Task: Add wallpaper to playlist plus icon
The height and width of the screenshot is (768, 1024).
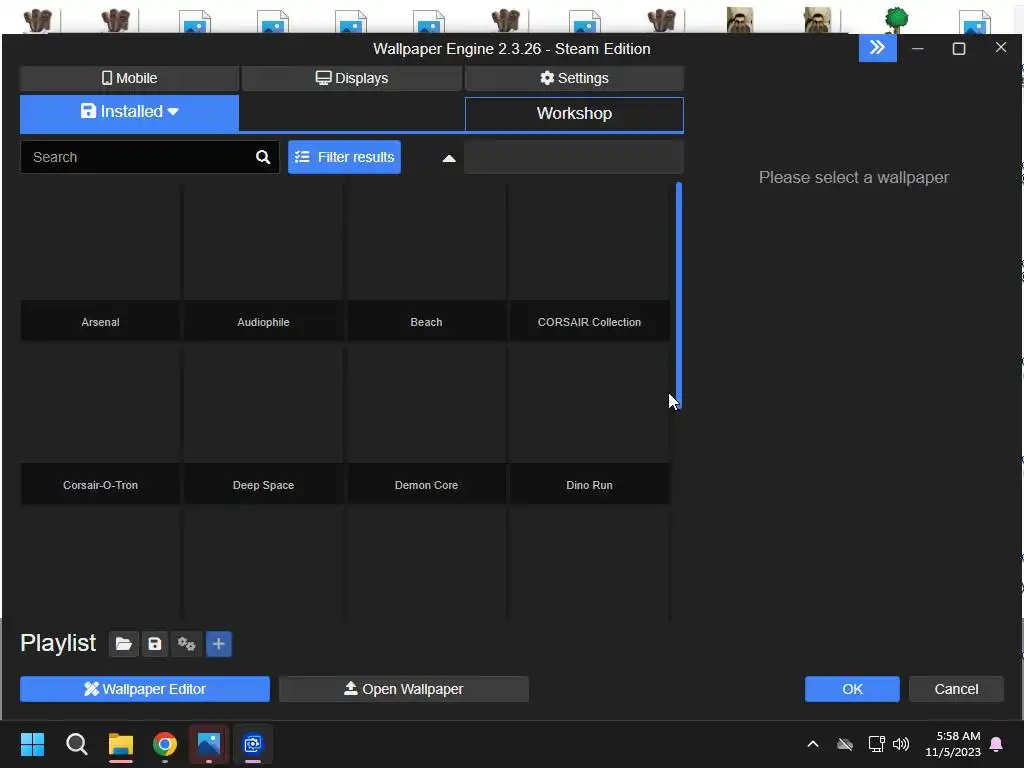Action: (219, 644)
